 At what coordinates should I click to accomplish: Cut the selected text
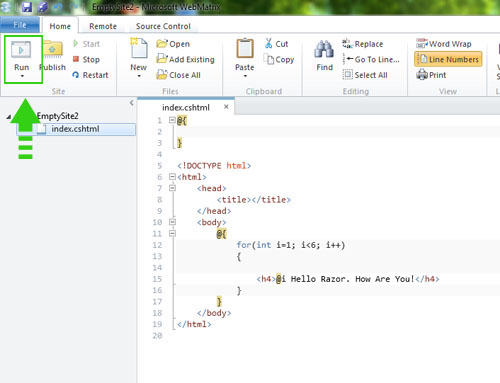pos(276,44)
